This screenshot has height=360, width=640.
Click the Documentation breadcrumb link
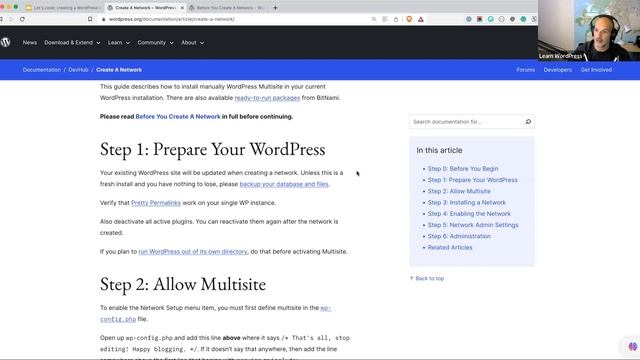42,70
